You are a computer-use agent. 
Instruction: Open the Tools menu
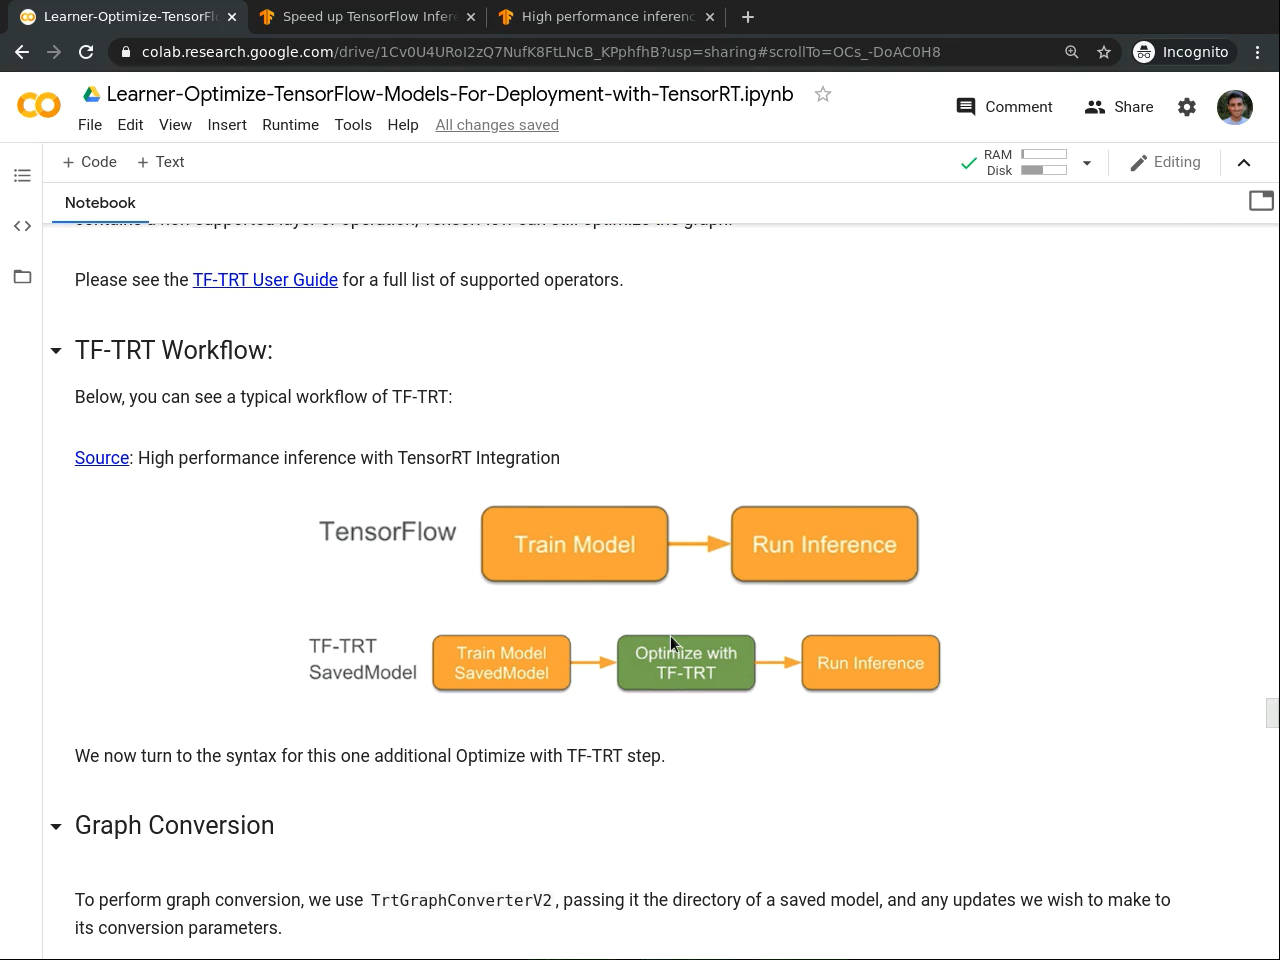coord(353,125)
